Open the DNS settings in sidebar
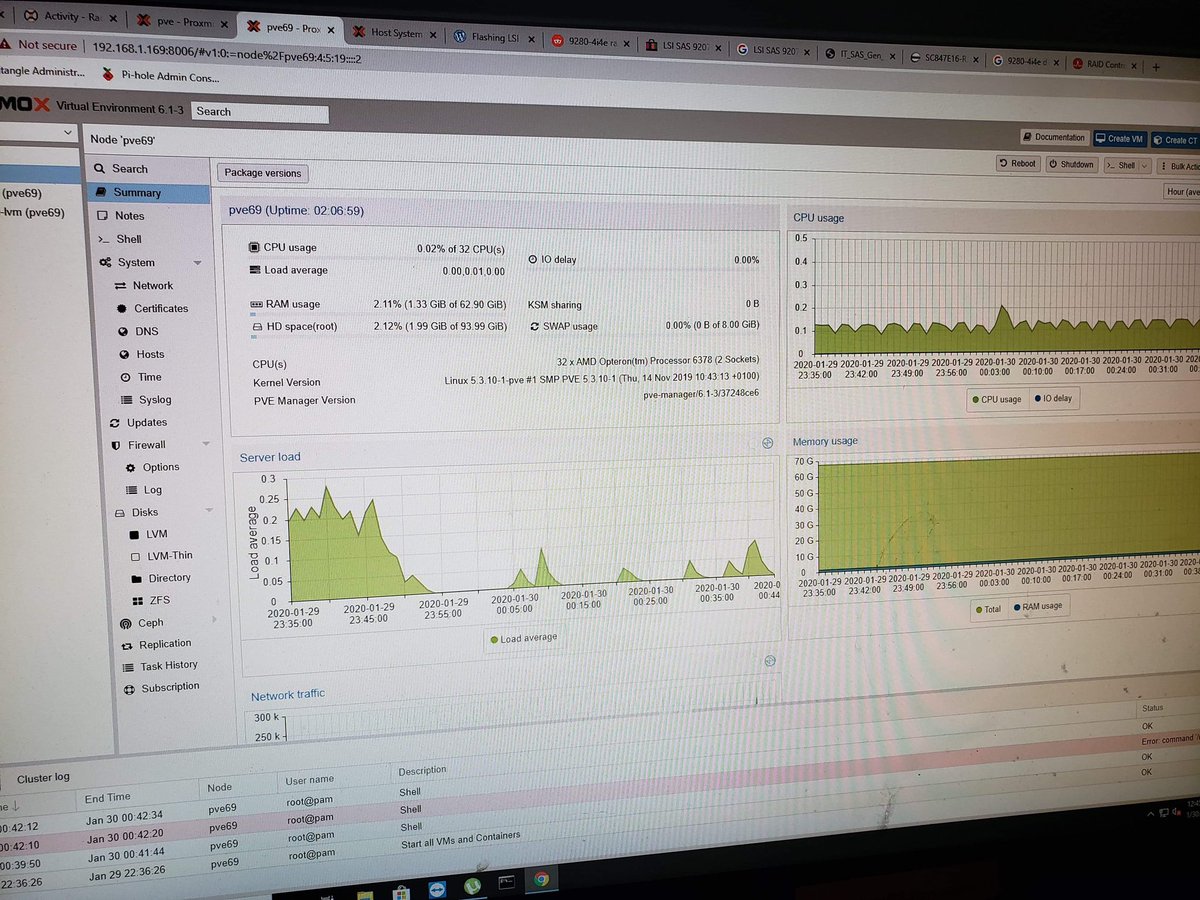This screenshot has width=1200, height=900. pyautogui.click(x=147, y=332)
